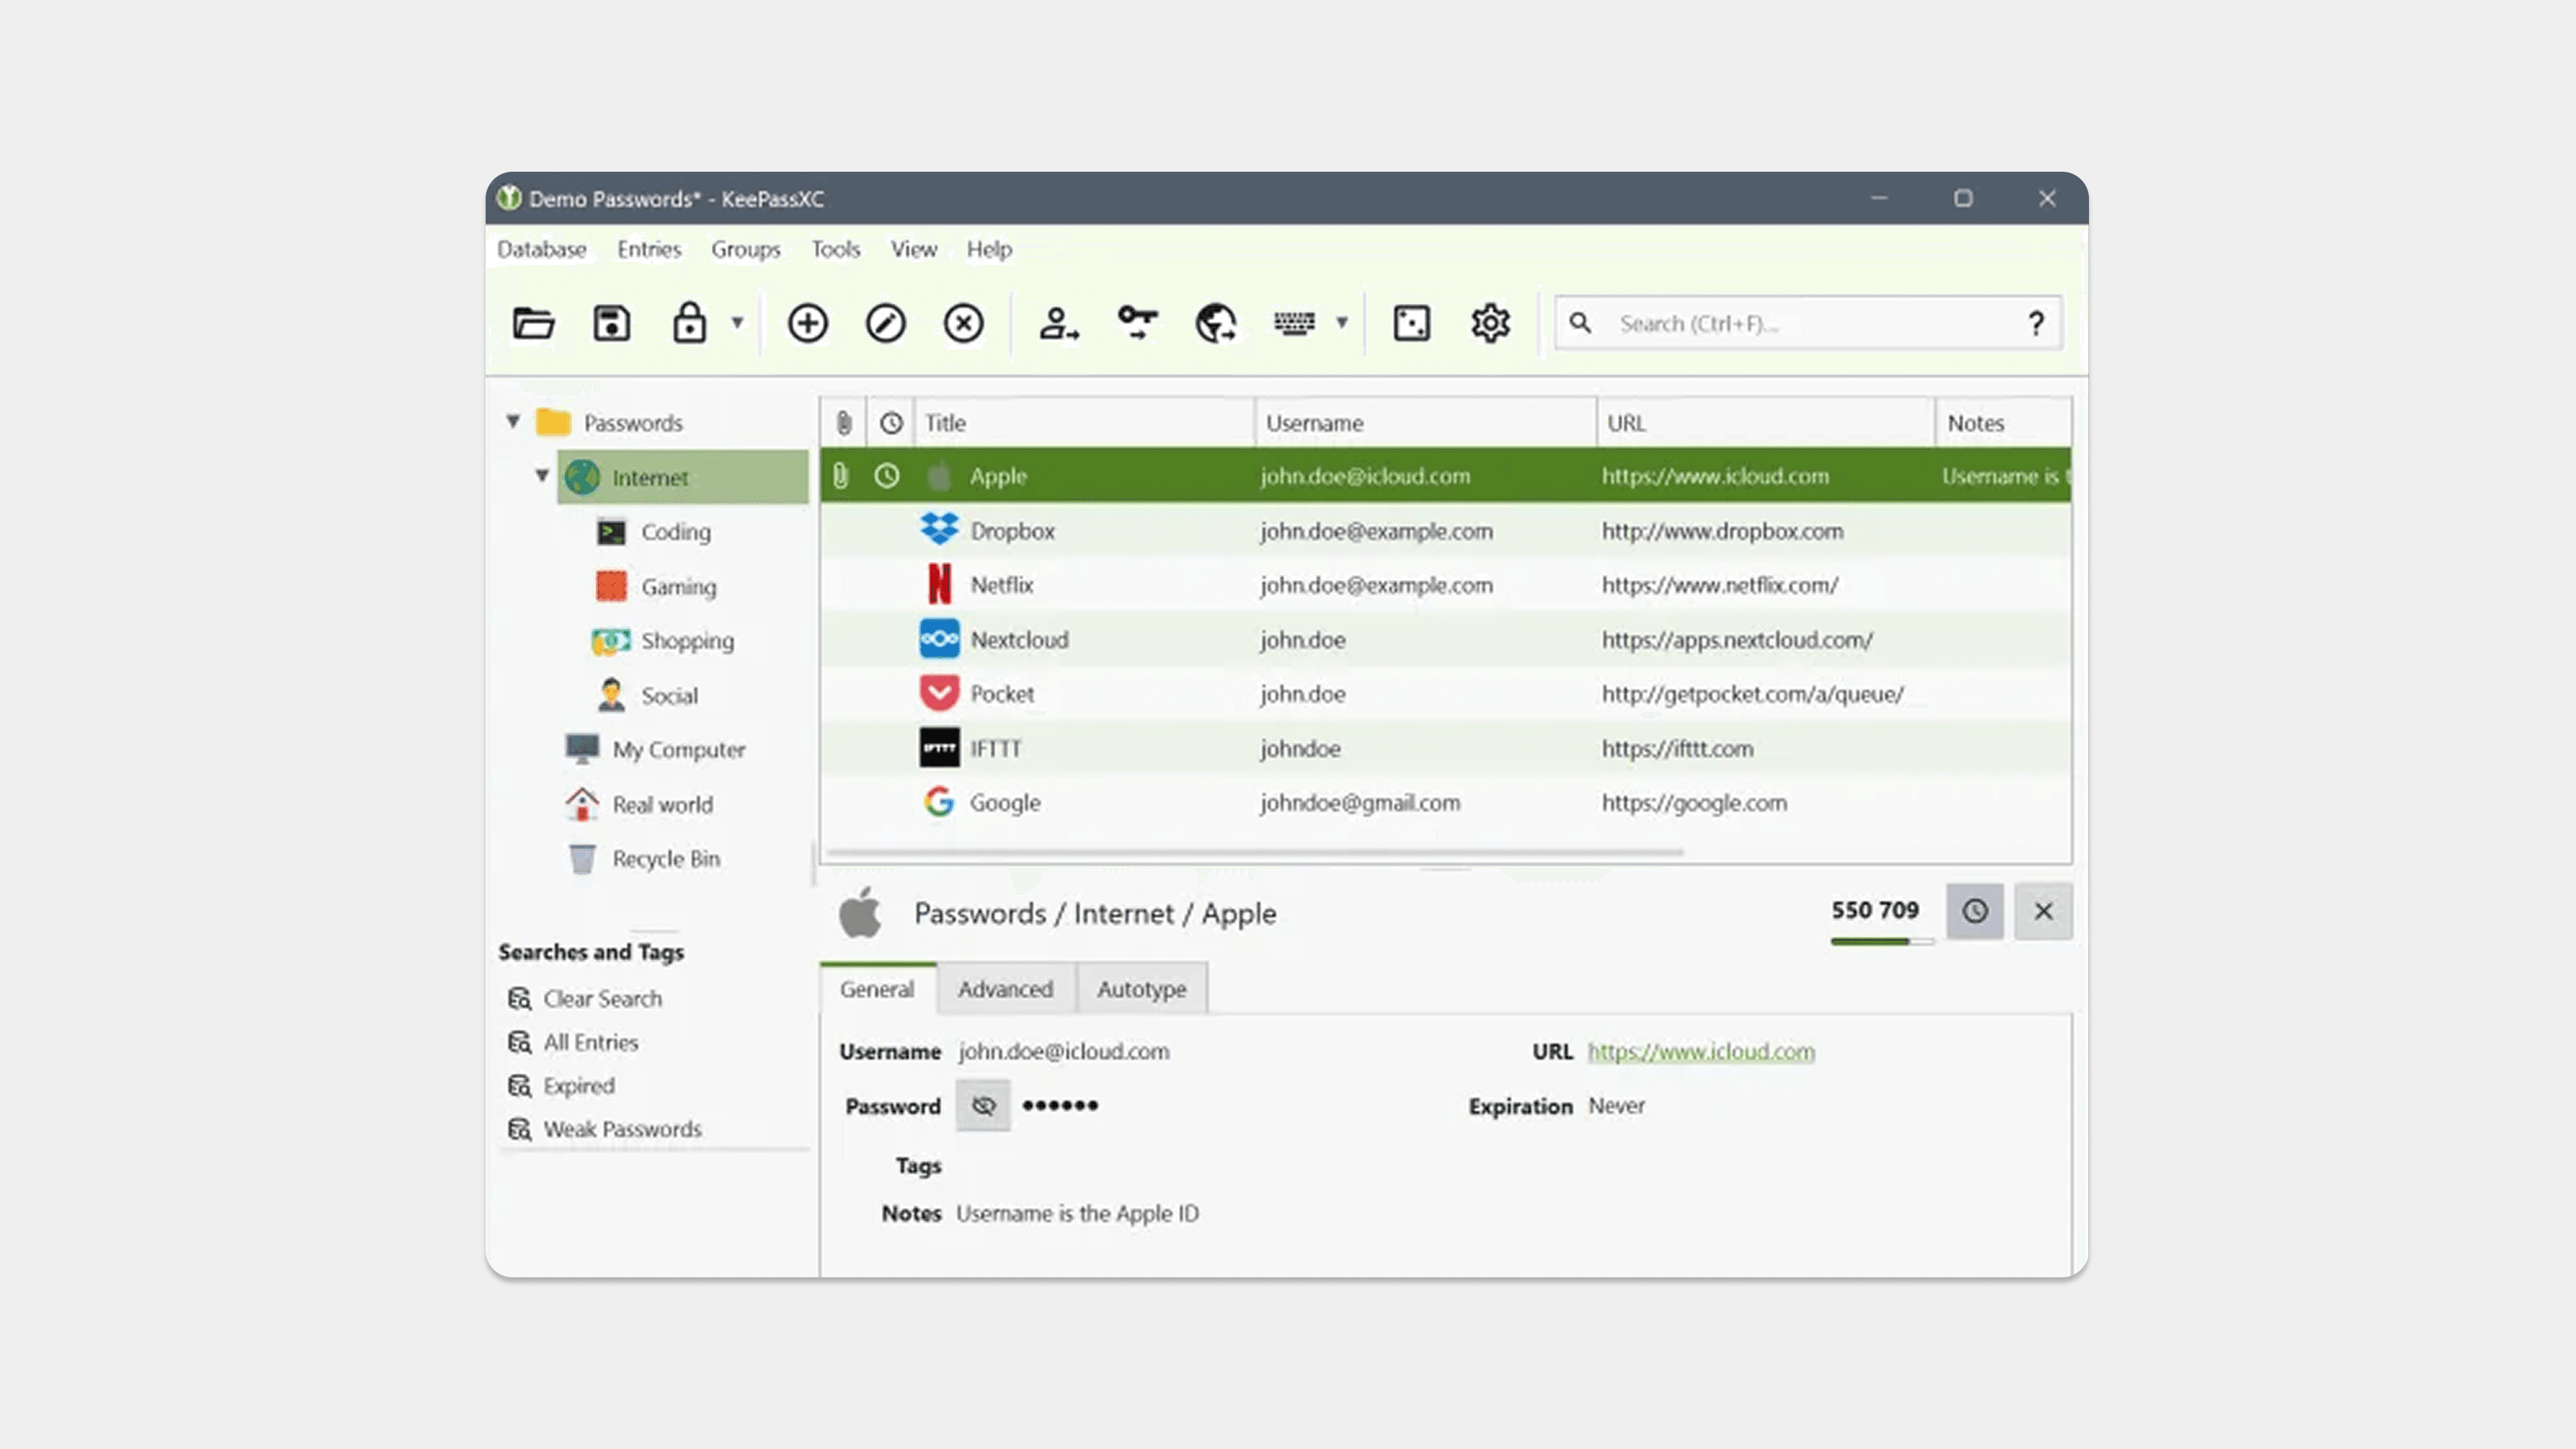
Task: Click the TOTP code 550 709
Action: click(1875, 910)
